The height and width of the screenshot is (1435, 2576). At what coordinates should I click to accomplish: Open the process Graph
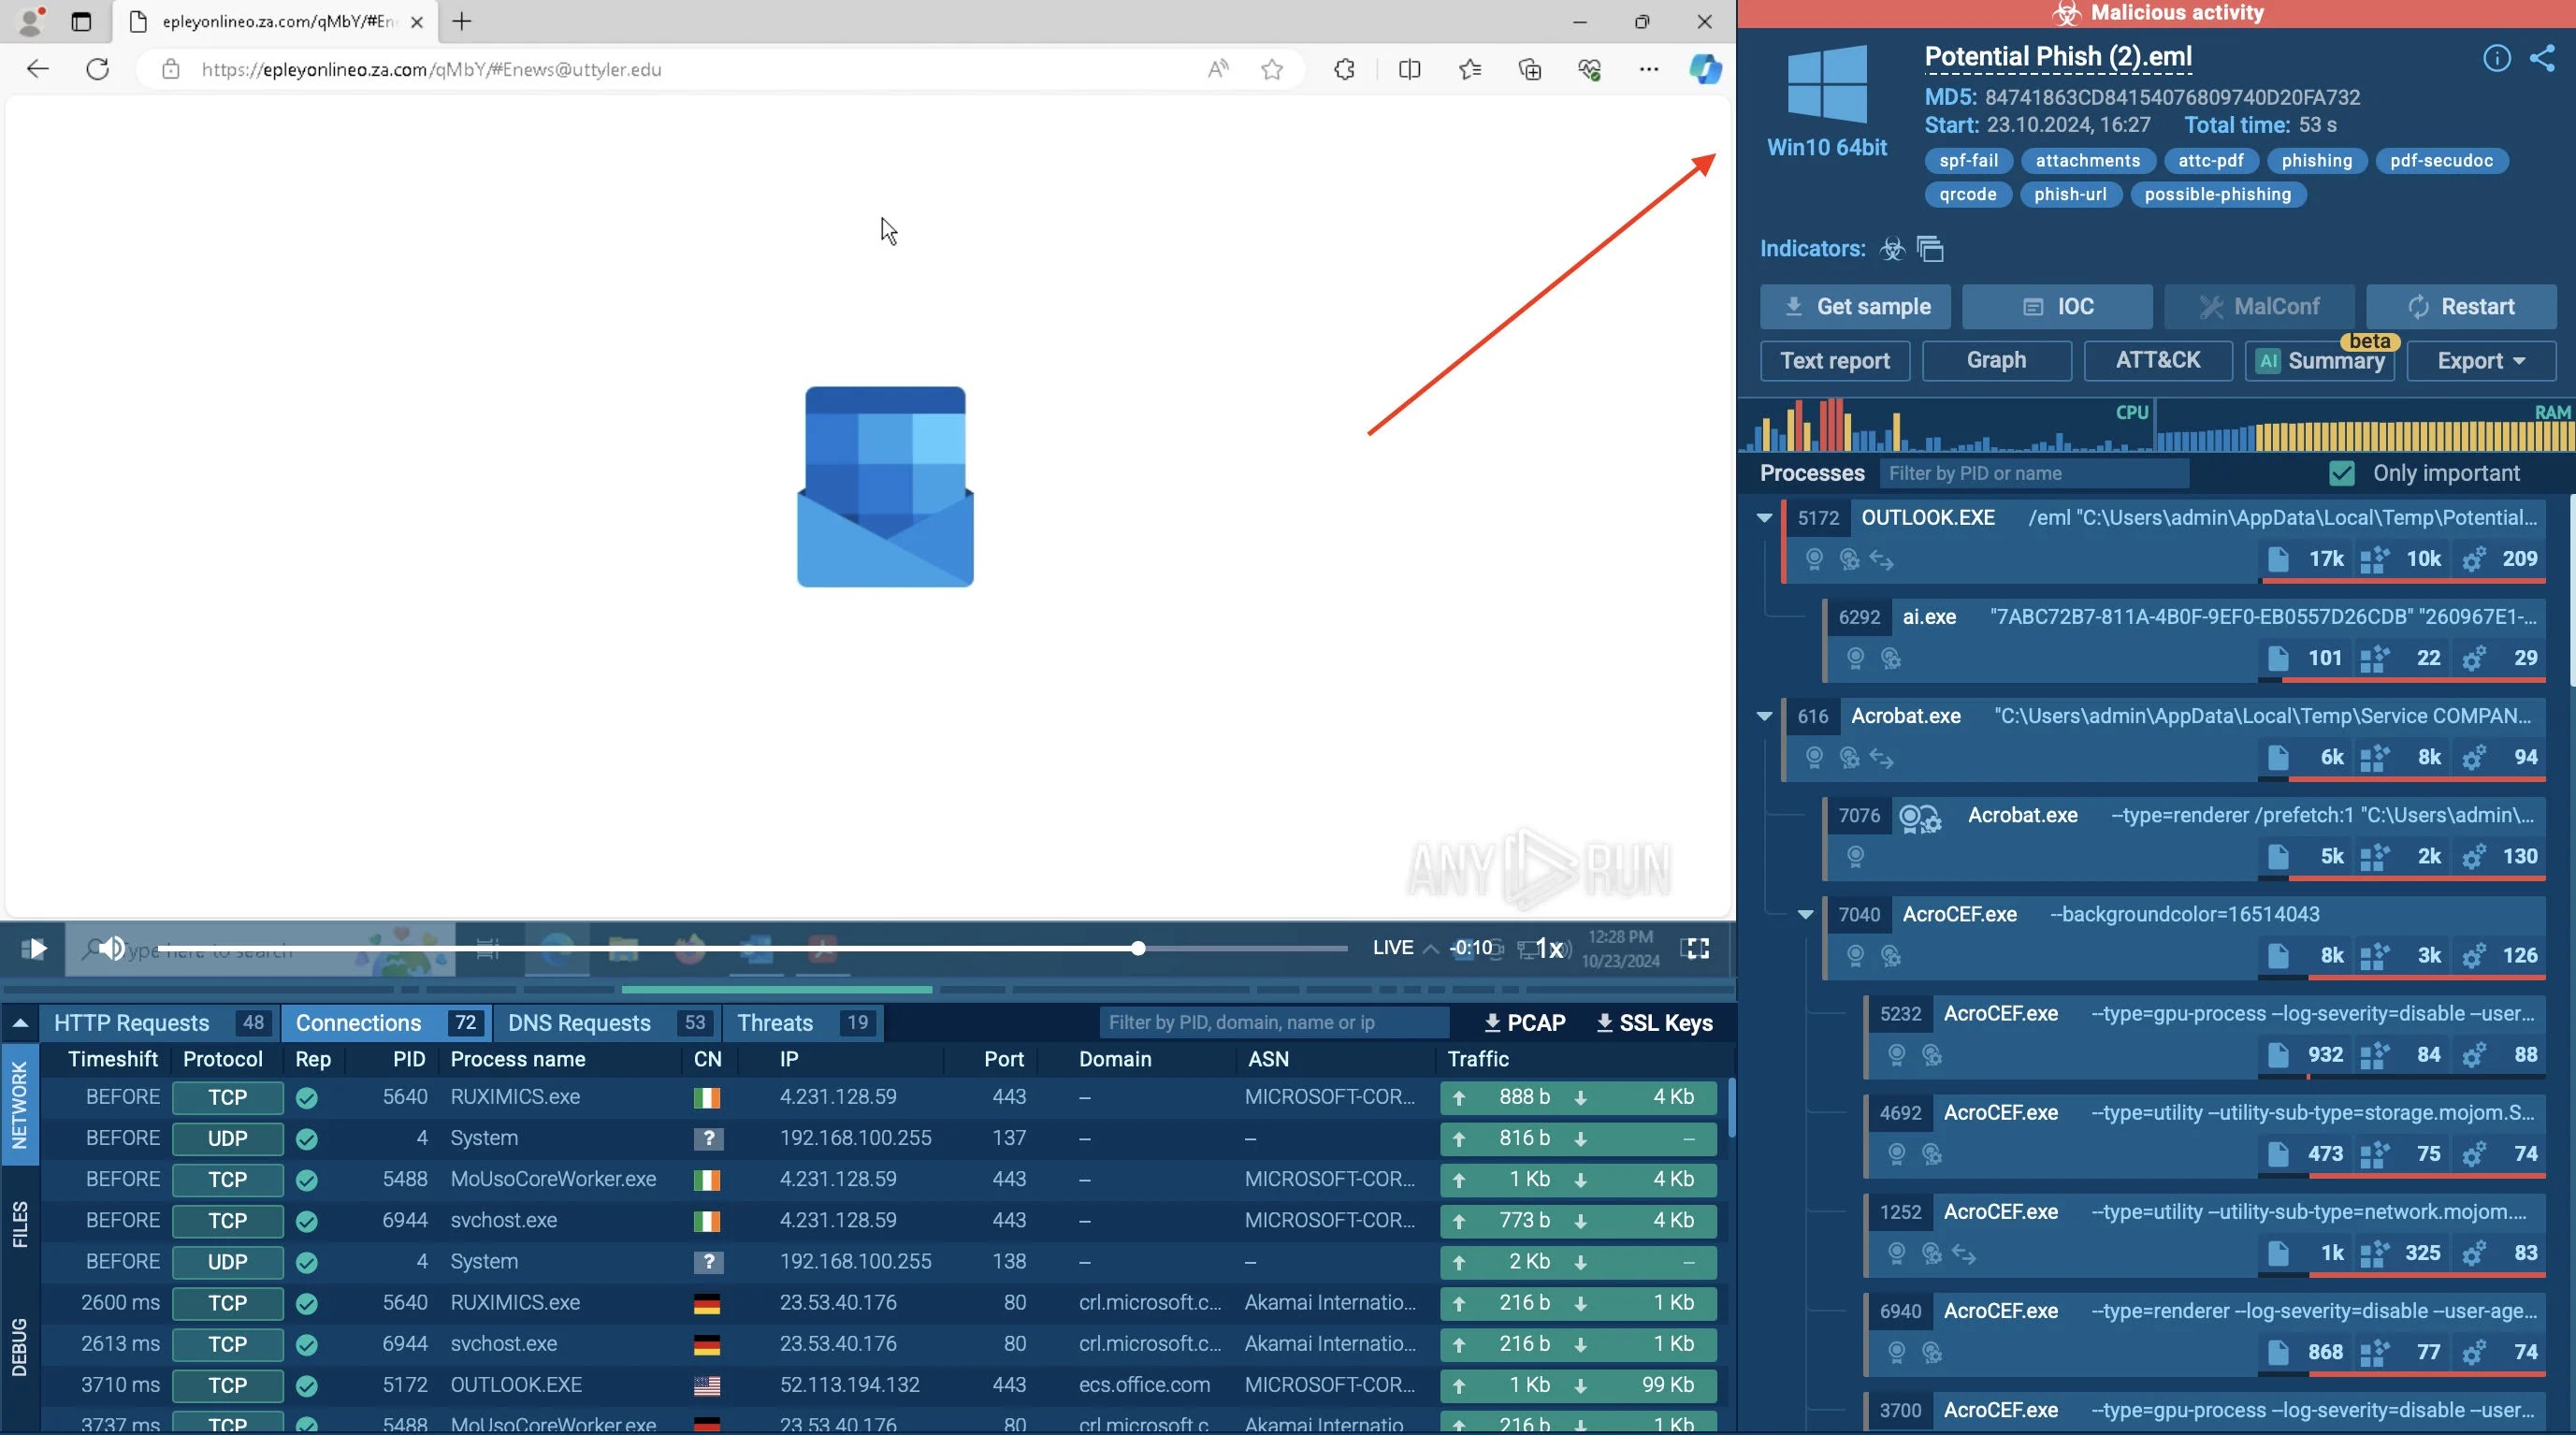click(x=1996, y=361)
